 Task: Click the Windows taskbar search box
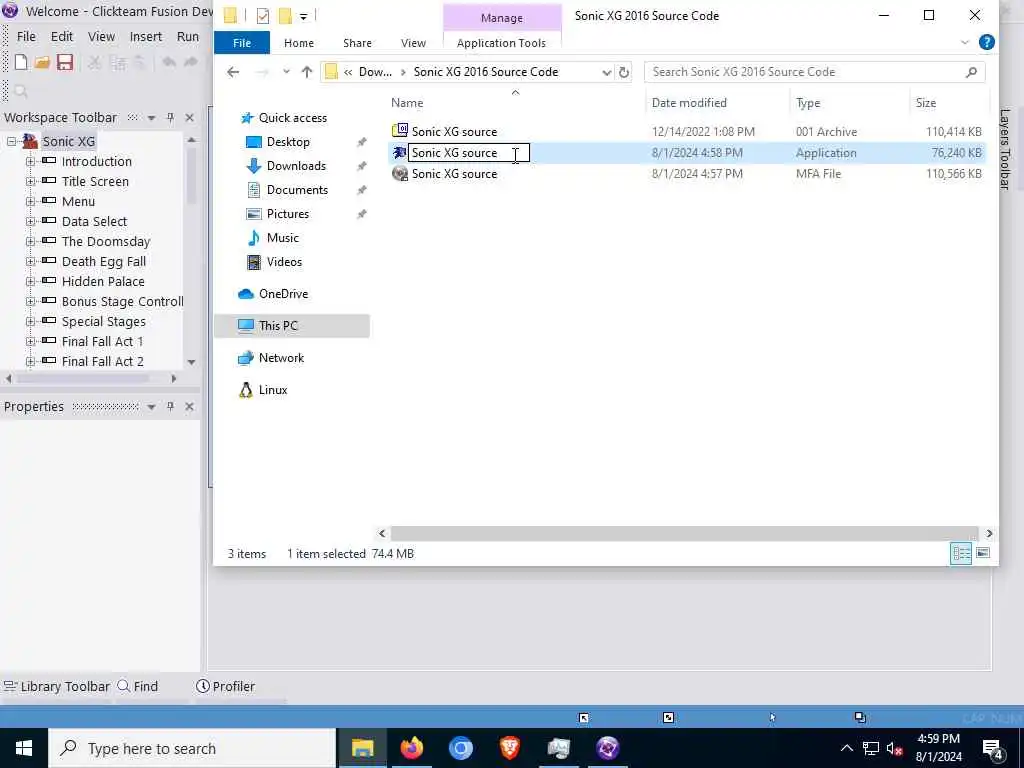tap(192, 748)
